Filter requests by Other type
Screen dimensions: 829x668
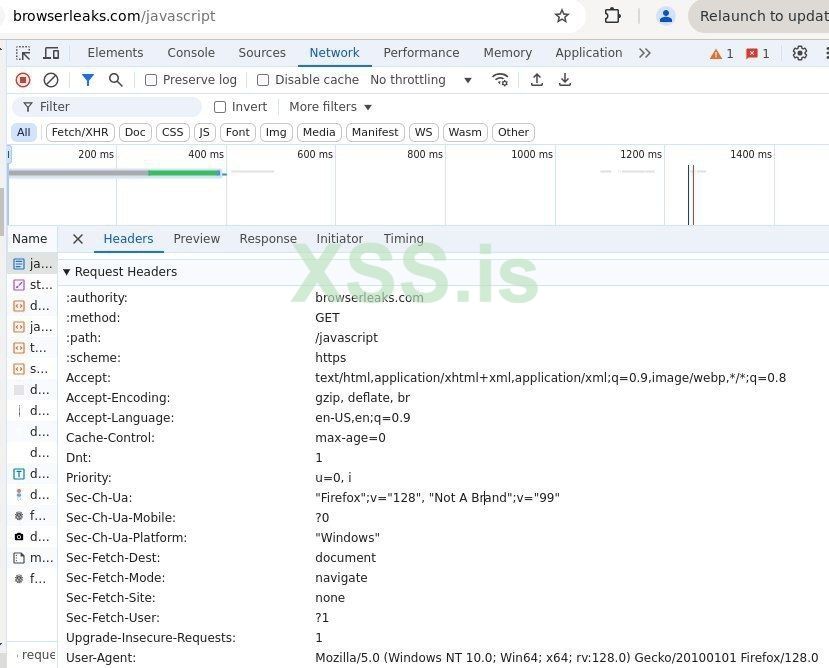(513, 132)
